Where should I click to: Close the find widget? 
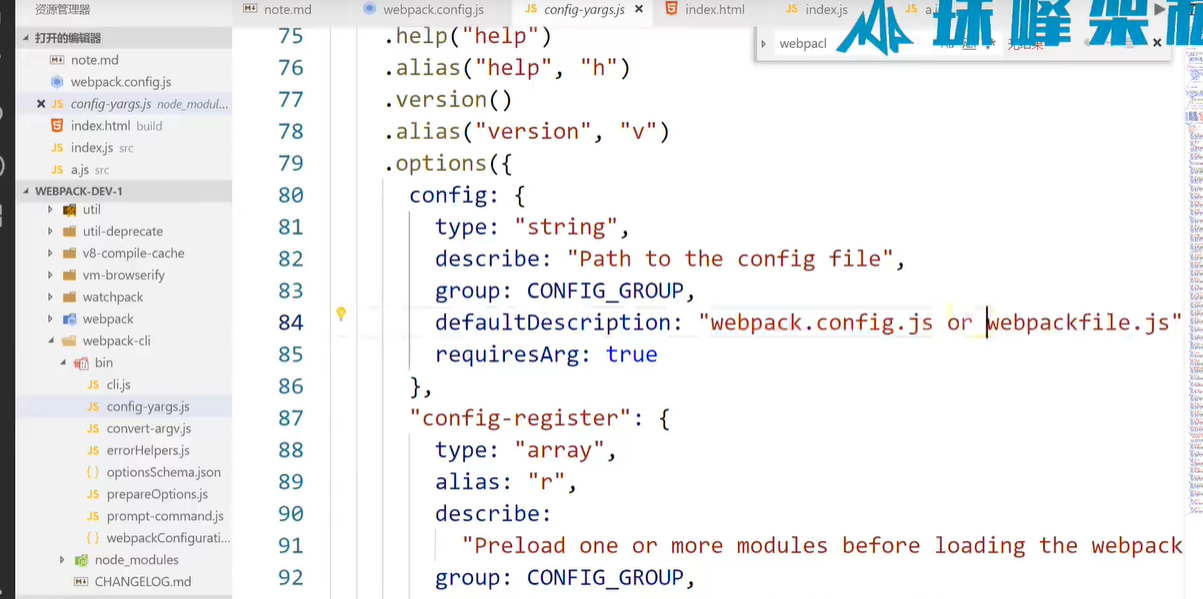pos(1157,43)
